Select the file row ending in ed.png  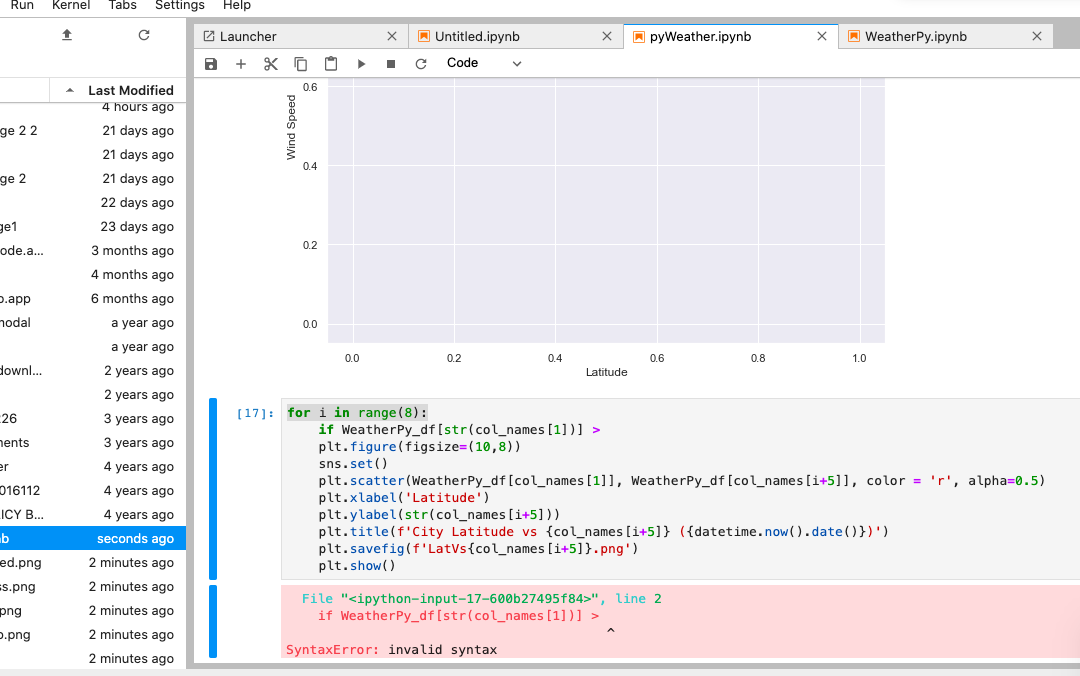pyautogui.click(x=93, y=563)
